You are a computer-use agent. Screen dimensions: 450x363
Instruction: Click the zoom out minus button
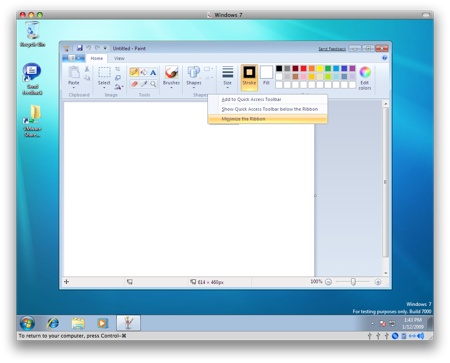[328, 282]
